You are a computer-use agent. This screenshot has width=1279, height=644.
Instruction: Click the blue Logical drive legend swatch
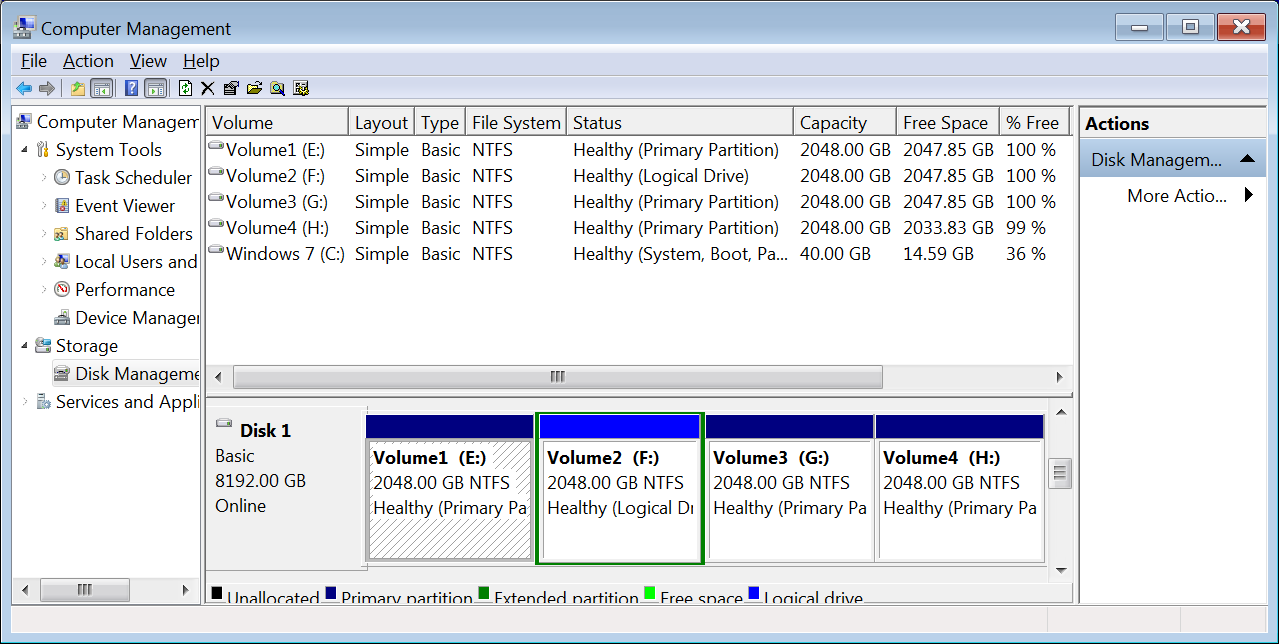[x=753, y=594]
